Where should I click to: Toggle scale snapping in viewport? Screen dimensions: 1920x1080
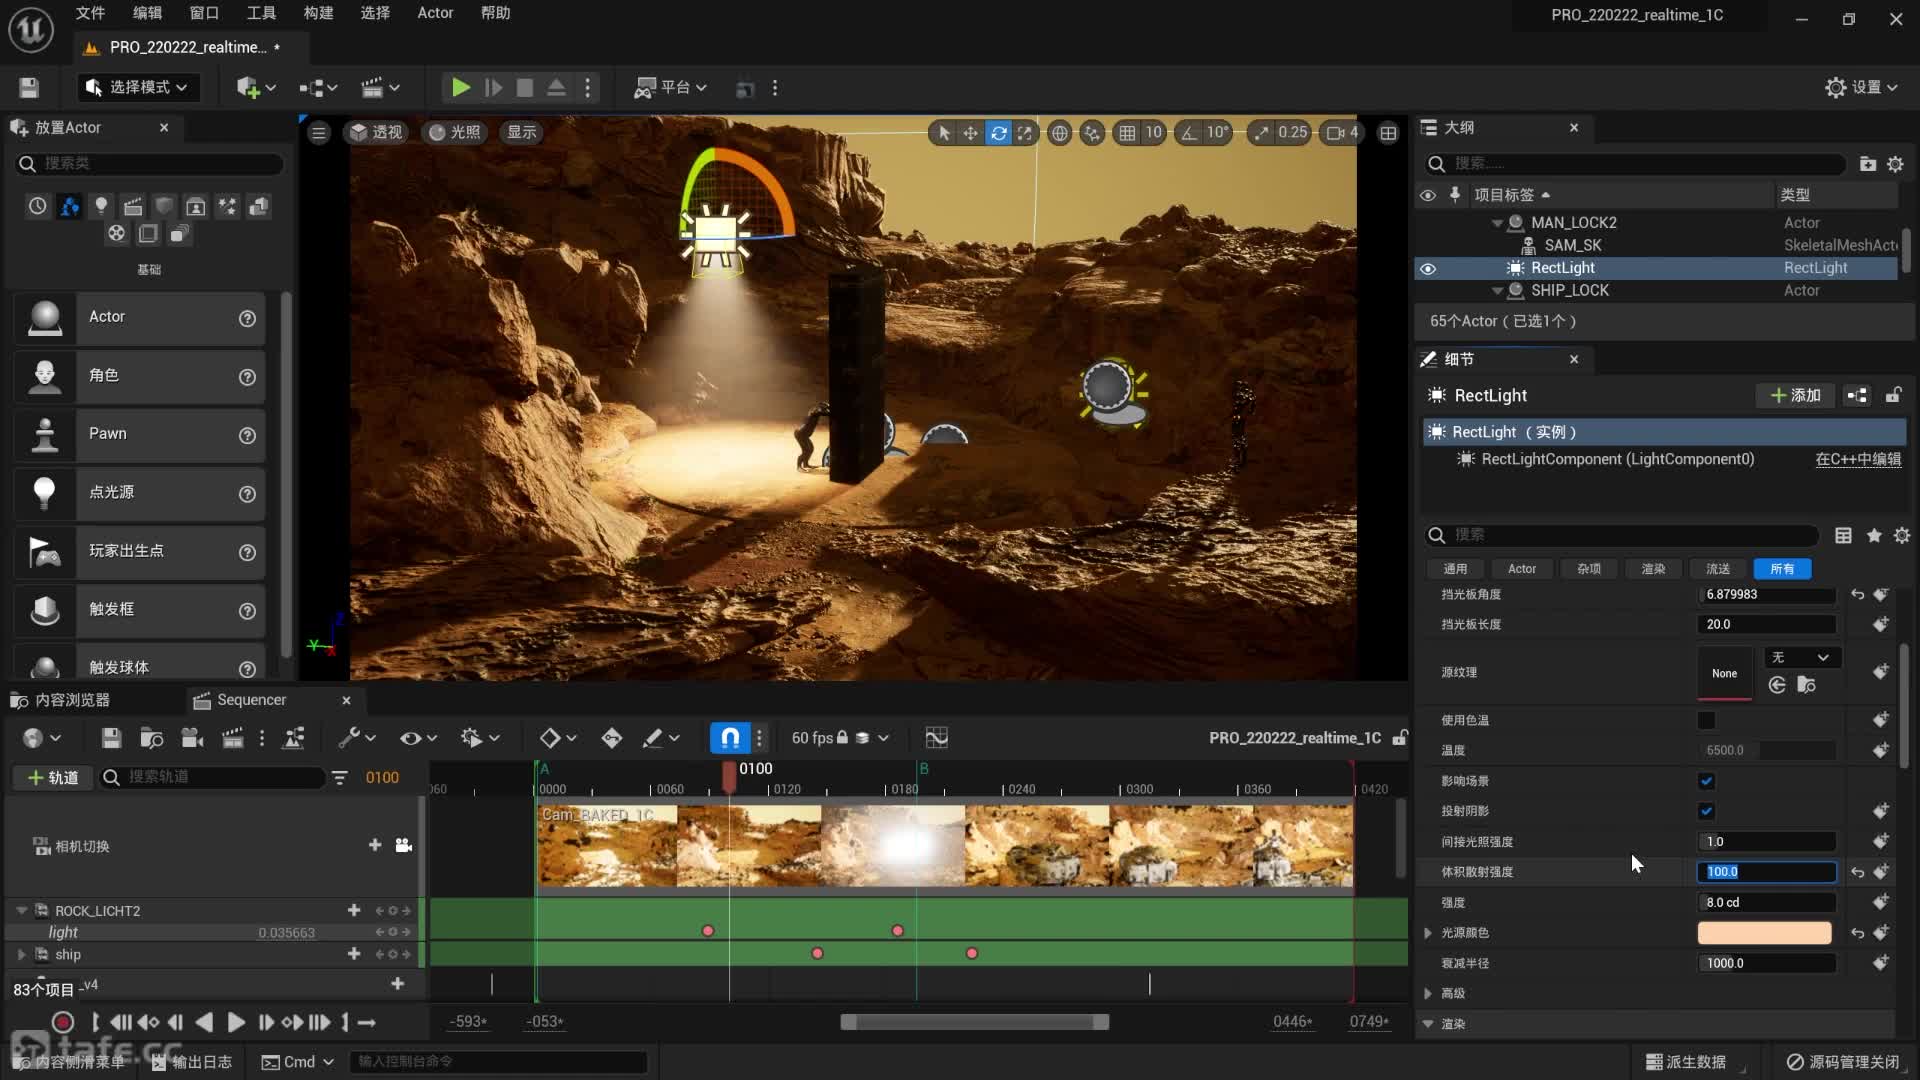tap(1261, 133)
